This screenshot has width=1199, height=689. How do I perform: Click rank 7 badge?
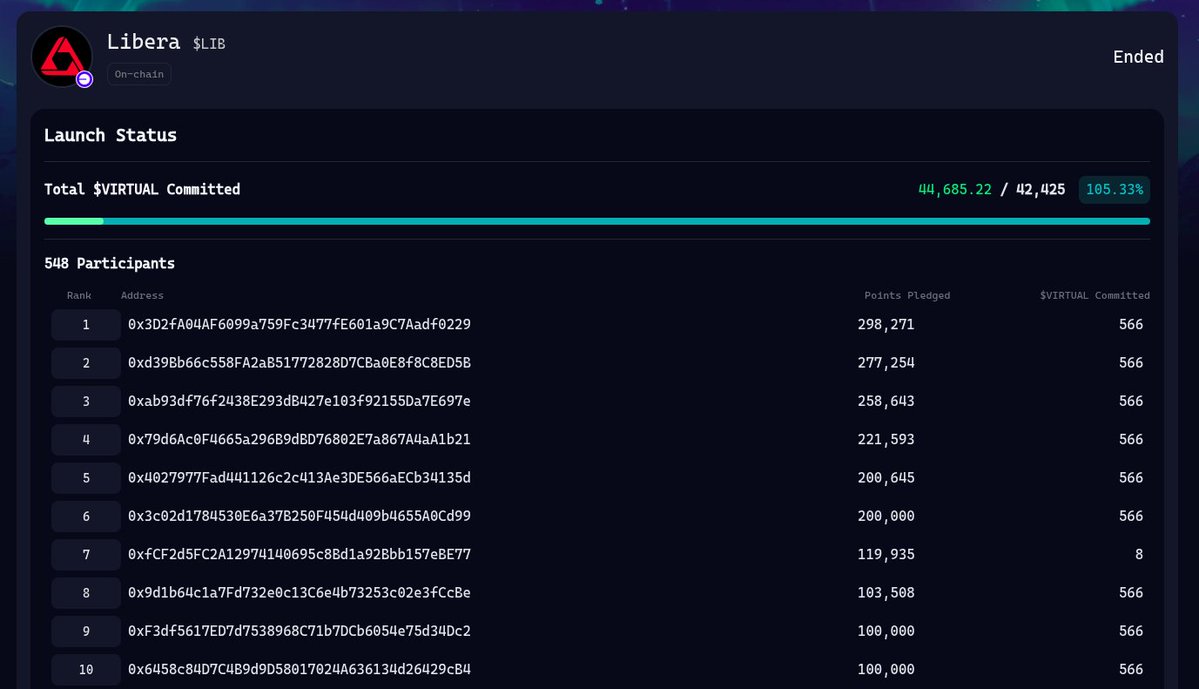point(86,554)
